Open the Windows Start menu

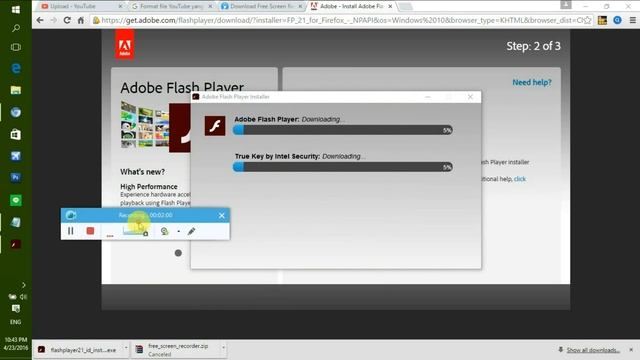16,9
